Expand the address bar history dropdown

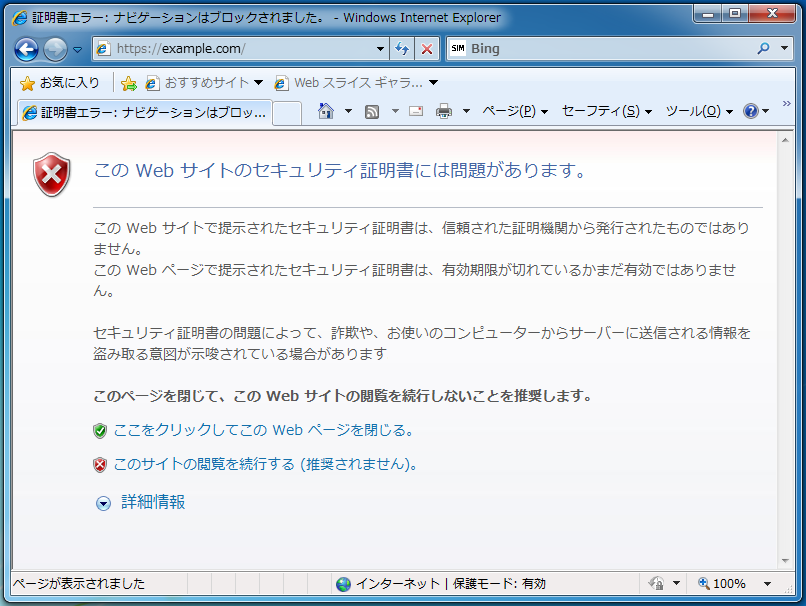(380, 49)
